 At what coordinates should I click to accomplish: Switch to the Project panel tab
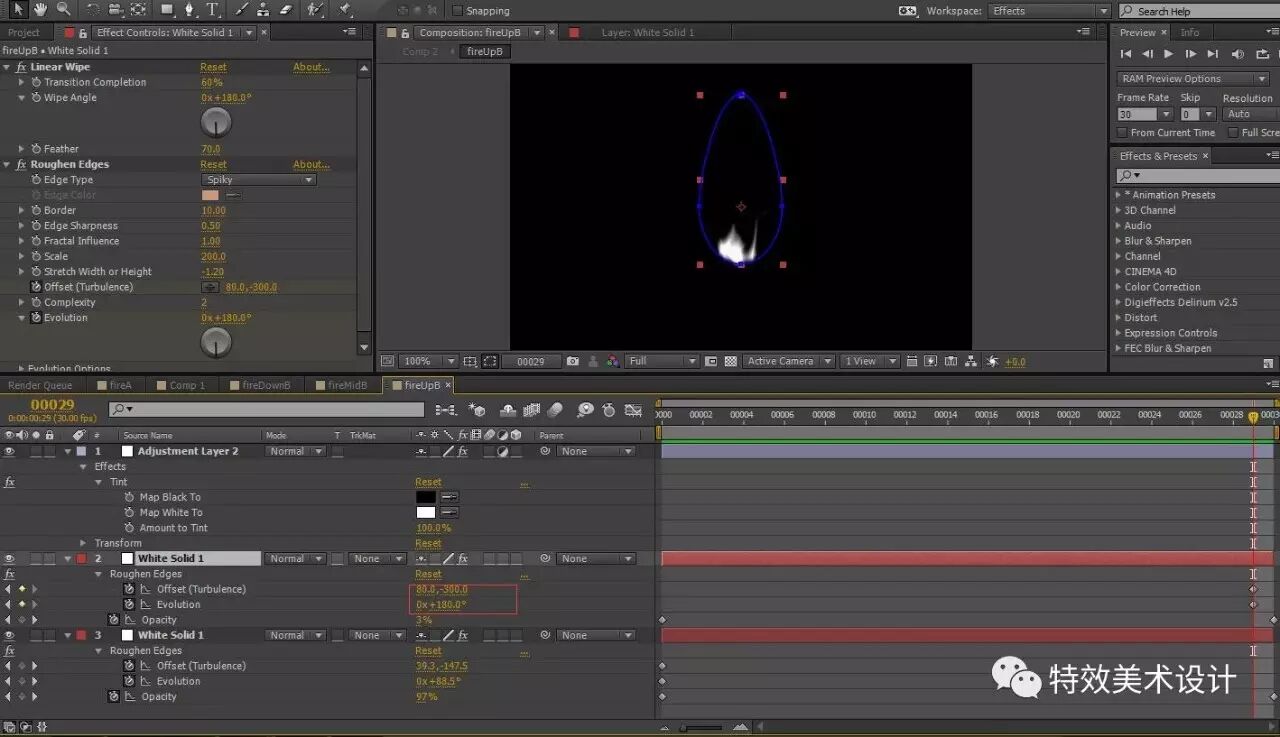point(25,32)
